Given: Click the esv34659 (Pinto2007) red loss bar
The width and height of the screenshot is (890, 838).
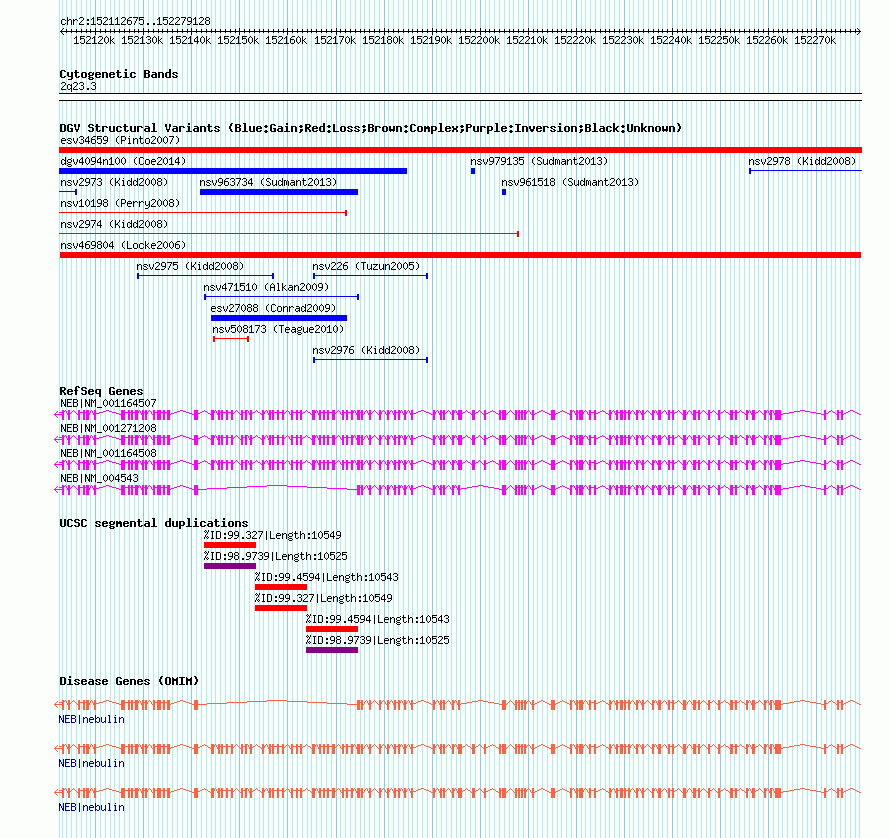Looking at the screenshot, I should pos(460,150).
